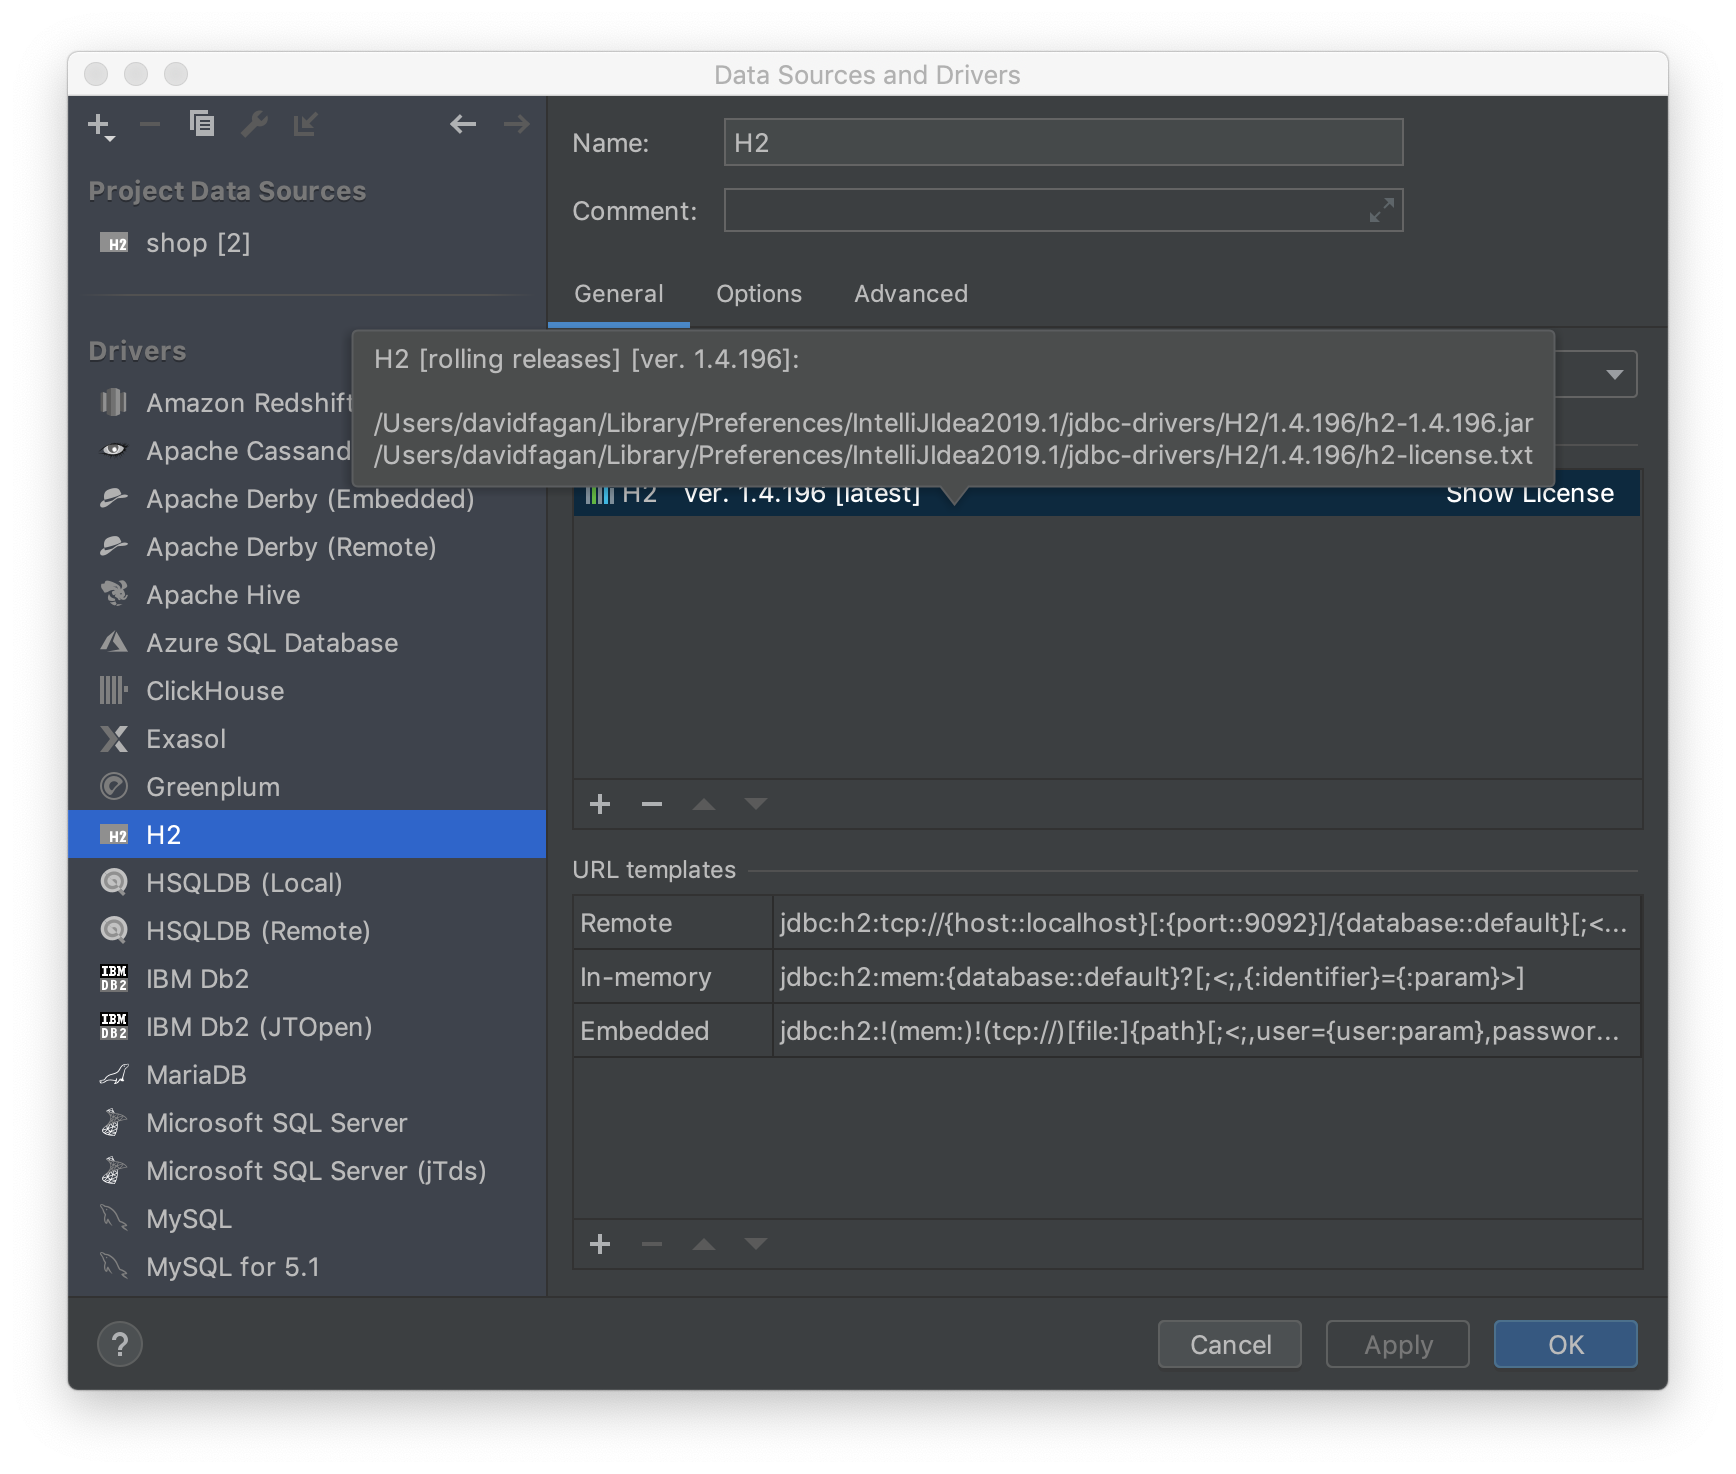The height and width of the screenshot is (1474, 1736).
Task: Click the duplicate data source icon
Action: (x=202, y=123)
